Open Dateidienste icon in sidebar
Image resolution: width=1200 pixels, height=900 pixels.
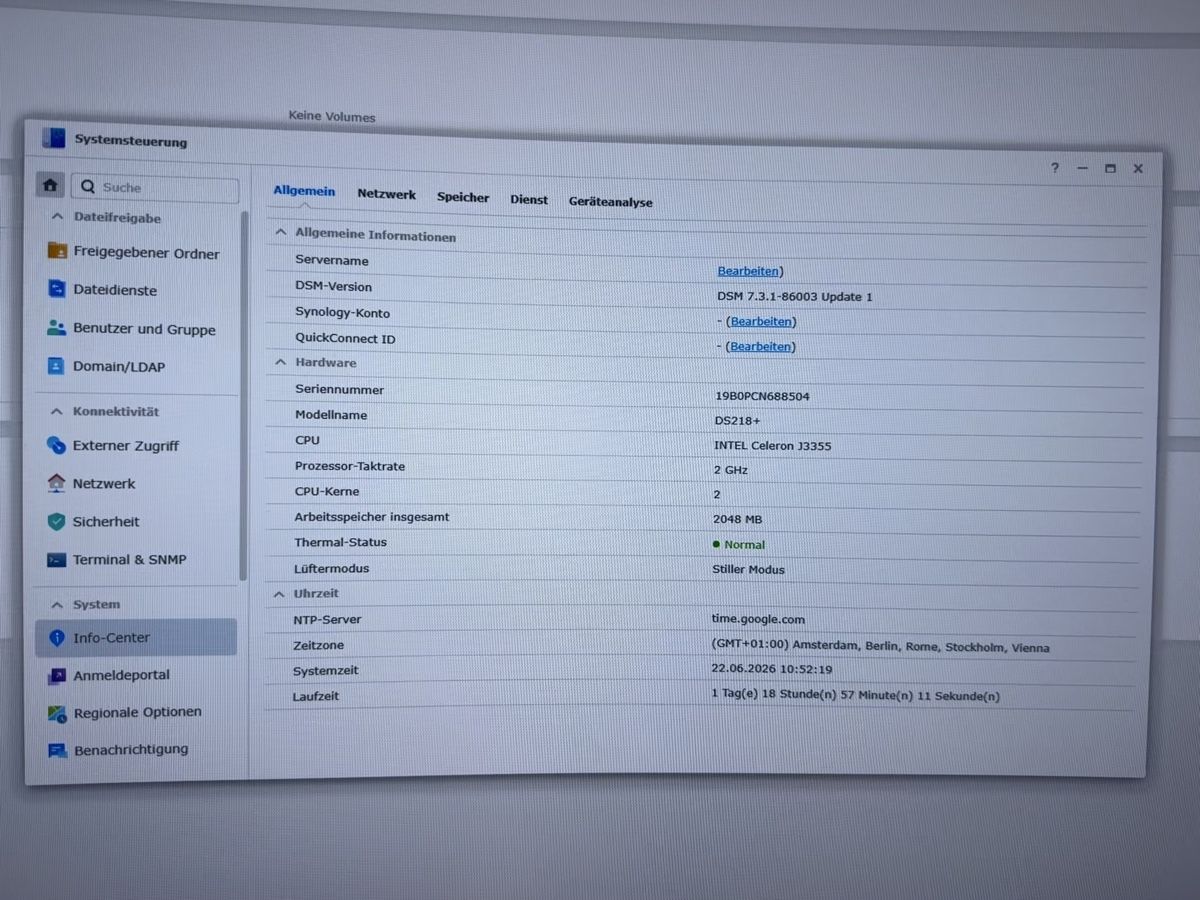point(57,289)
